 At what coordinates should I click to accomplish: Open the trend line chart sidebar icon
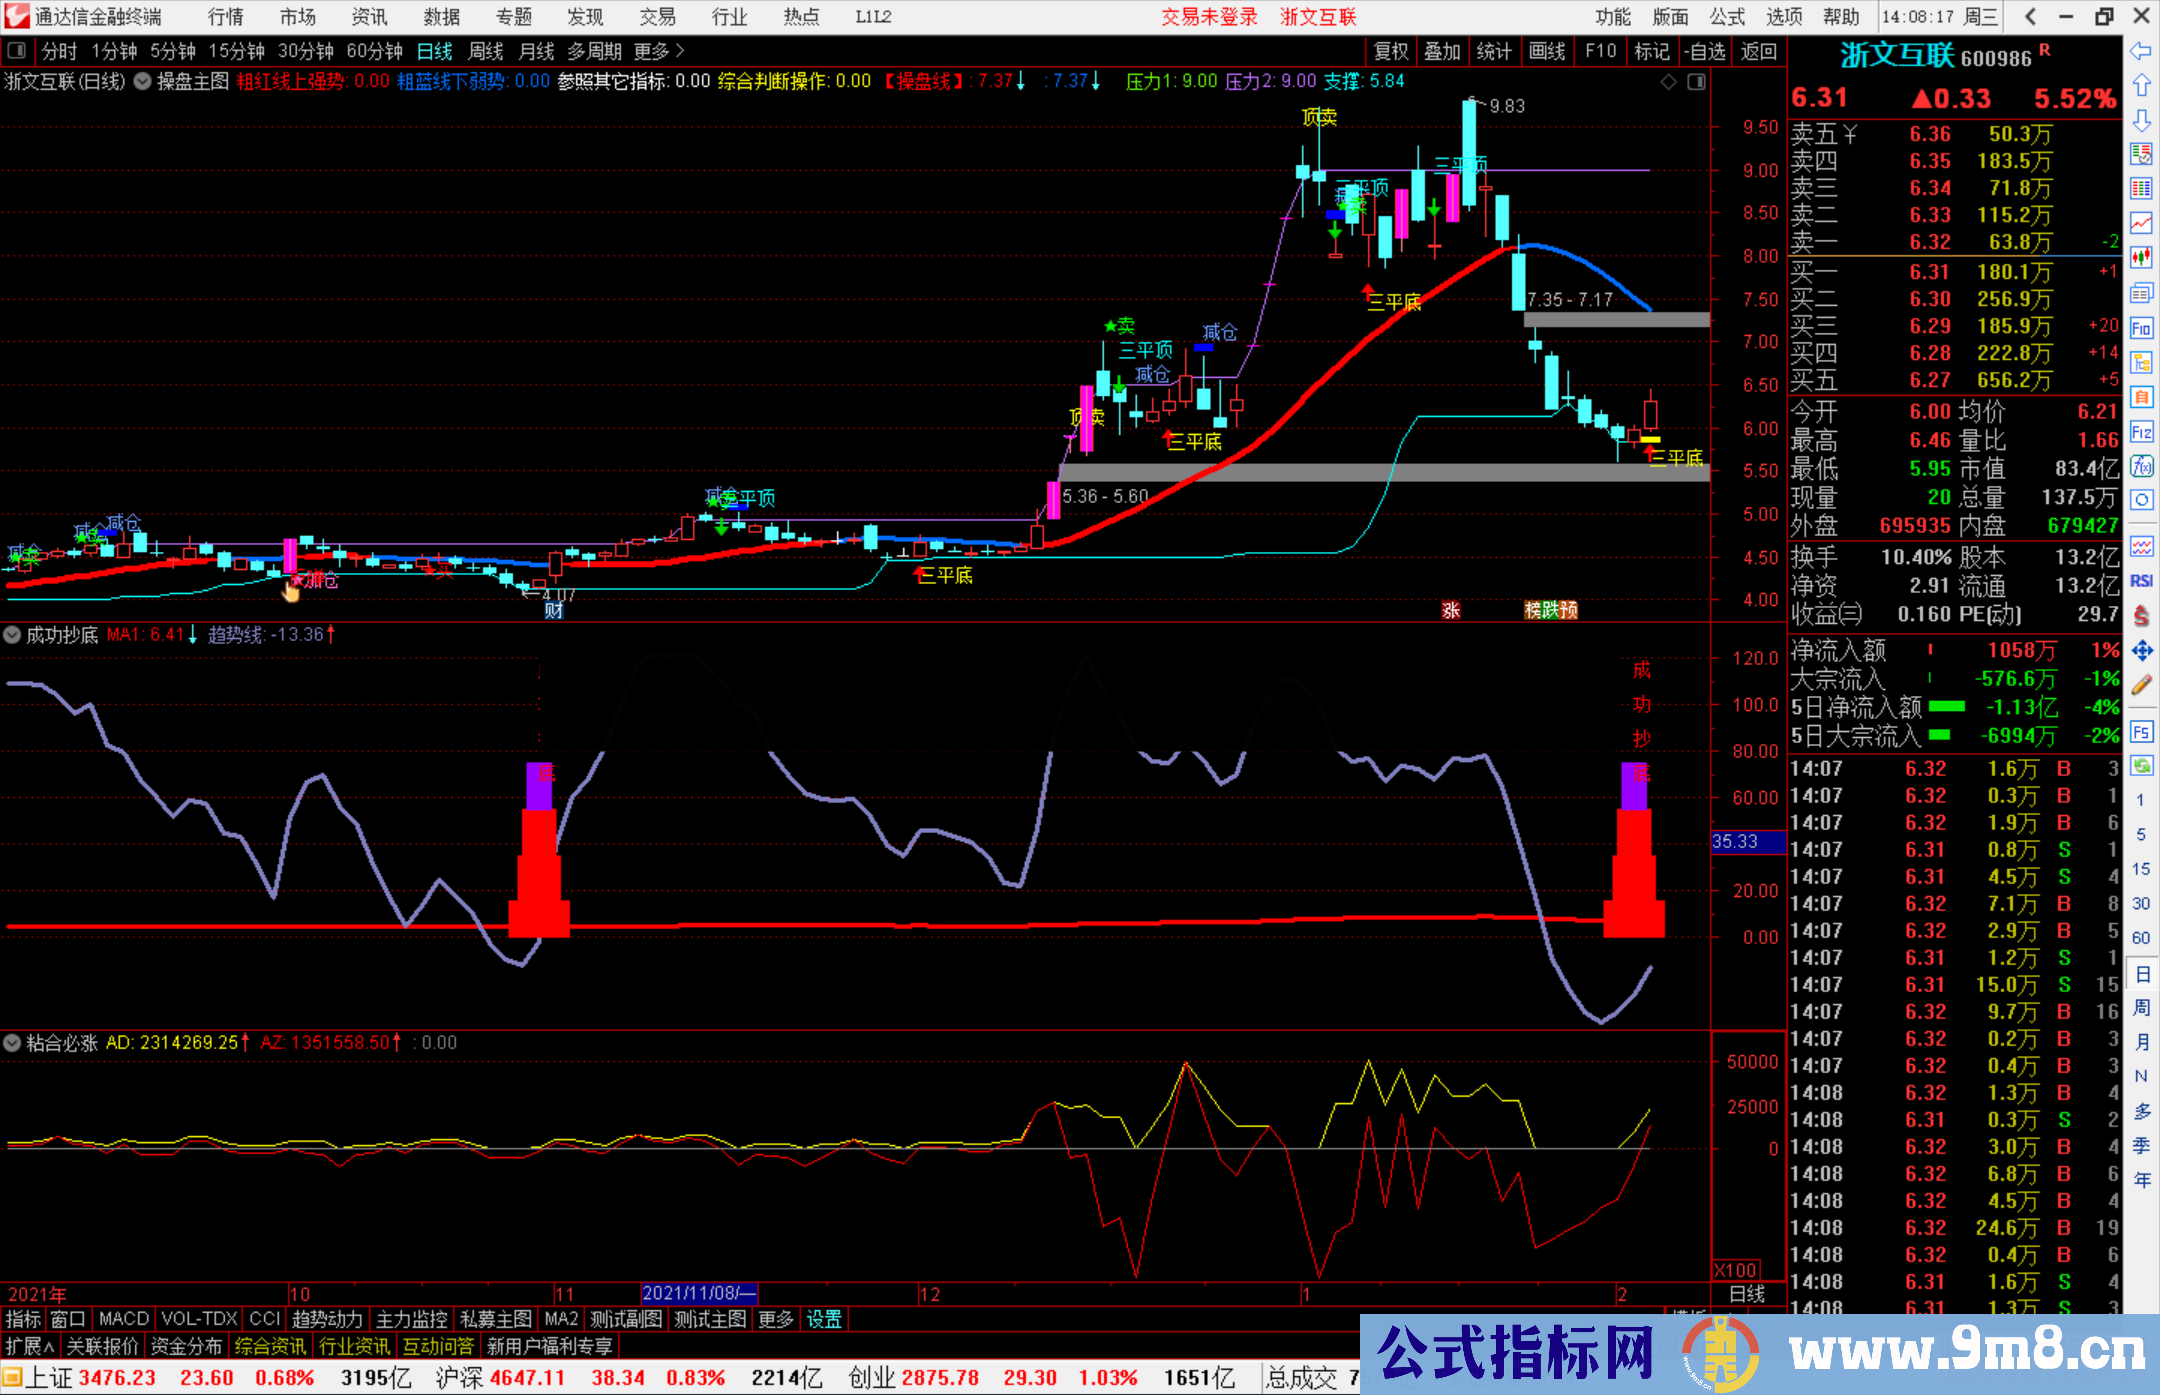click(x=2141, y=223)
